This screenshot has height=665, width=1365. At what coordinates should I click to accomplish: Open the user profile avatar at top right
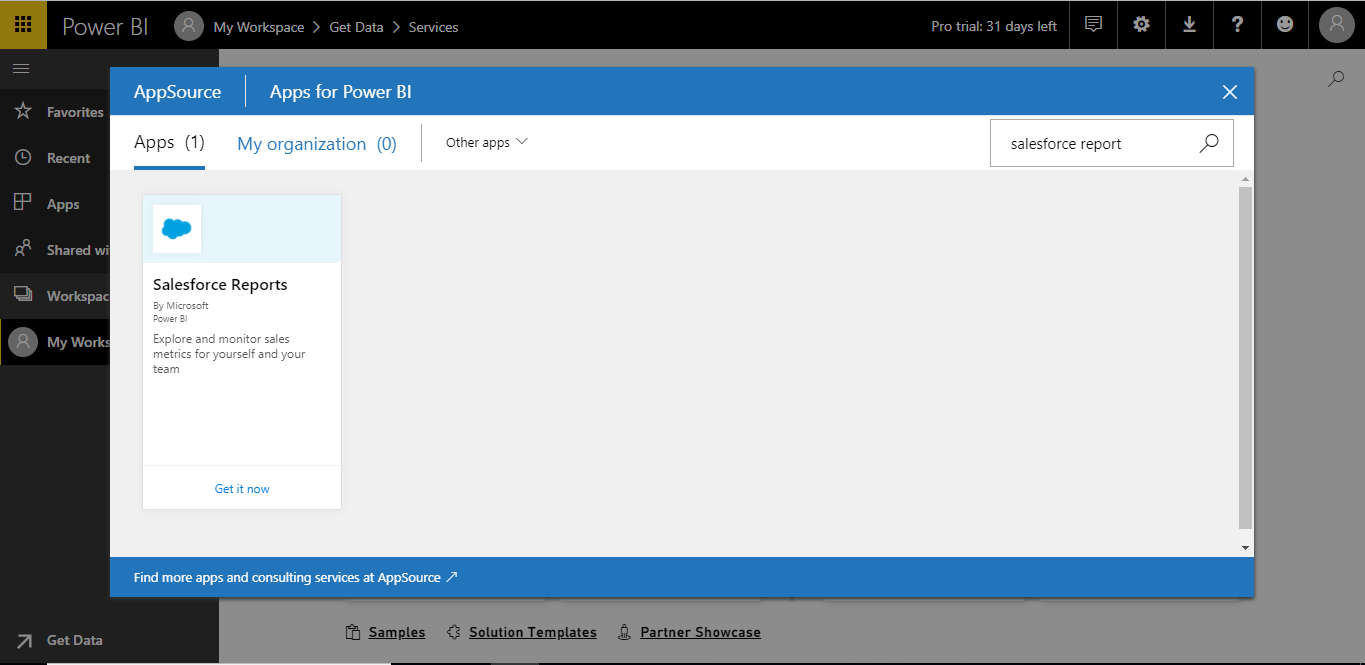1337,25
